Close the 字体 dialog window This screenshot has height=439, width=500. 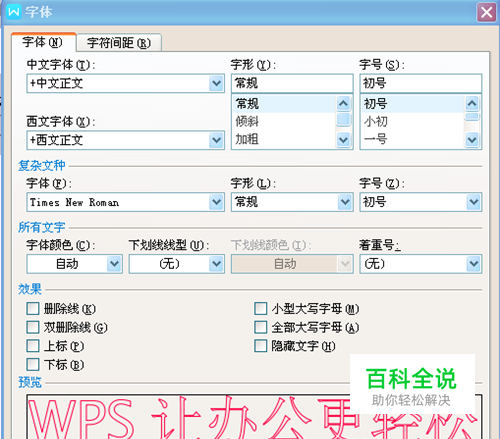[x=486, y=13]
